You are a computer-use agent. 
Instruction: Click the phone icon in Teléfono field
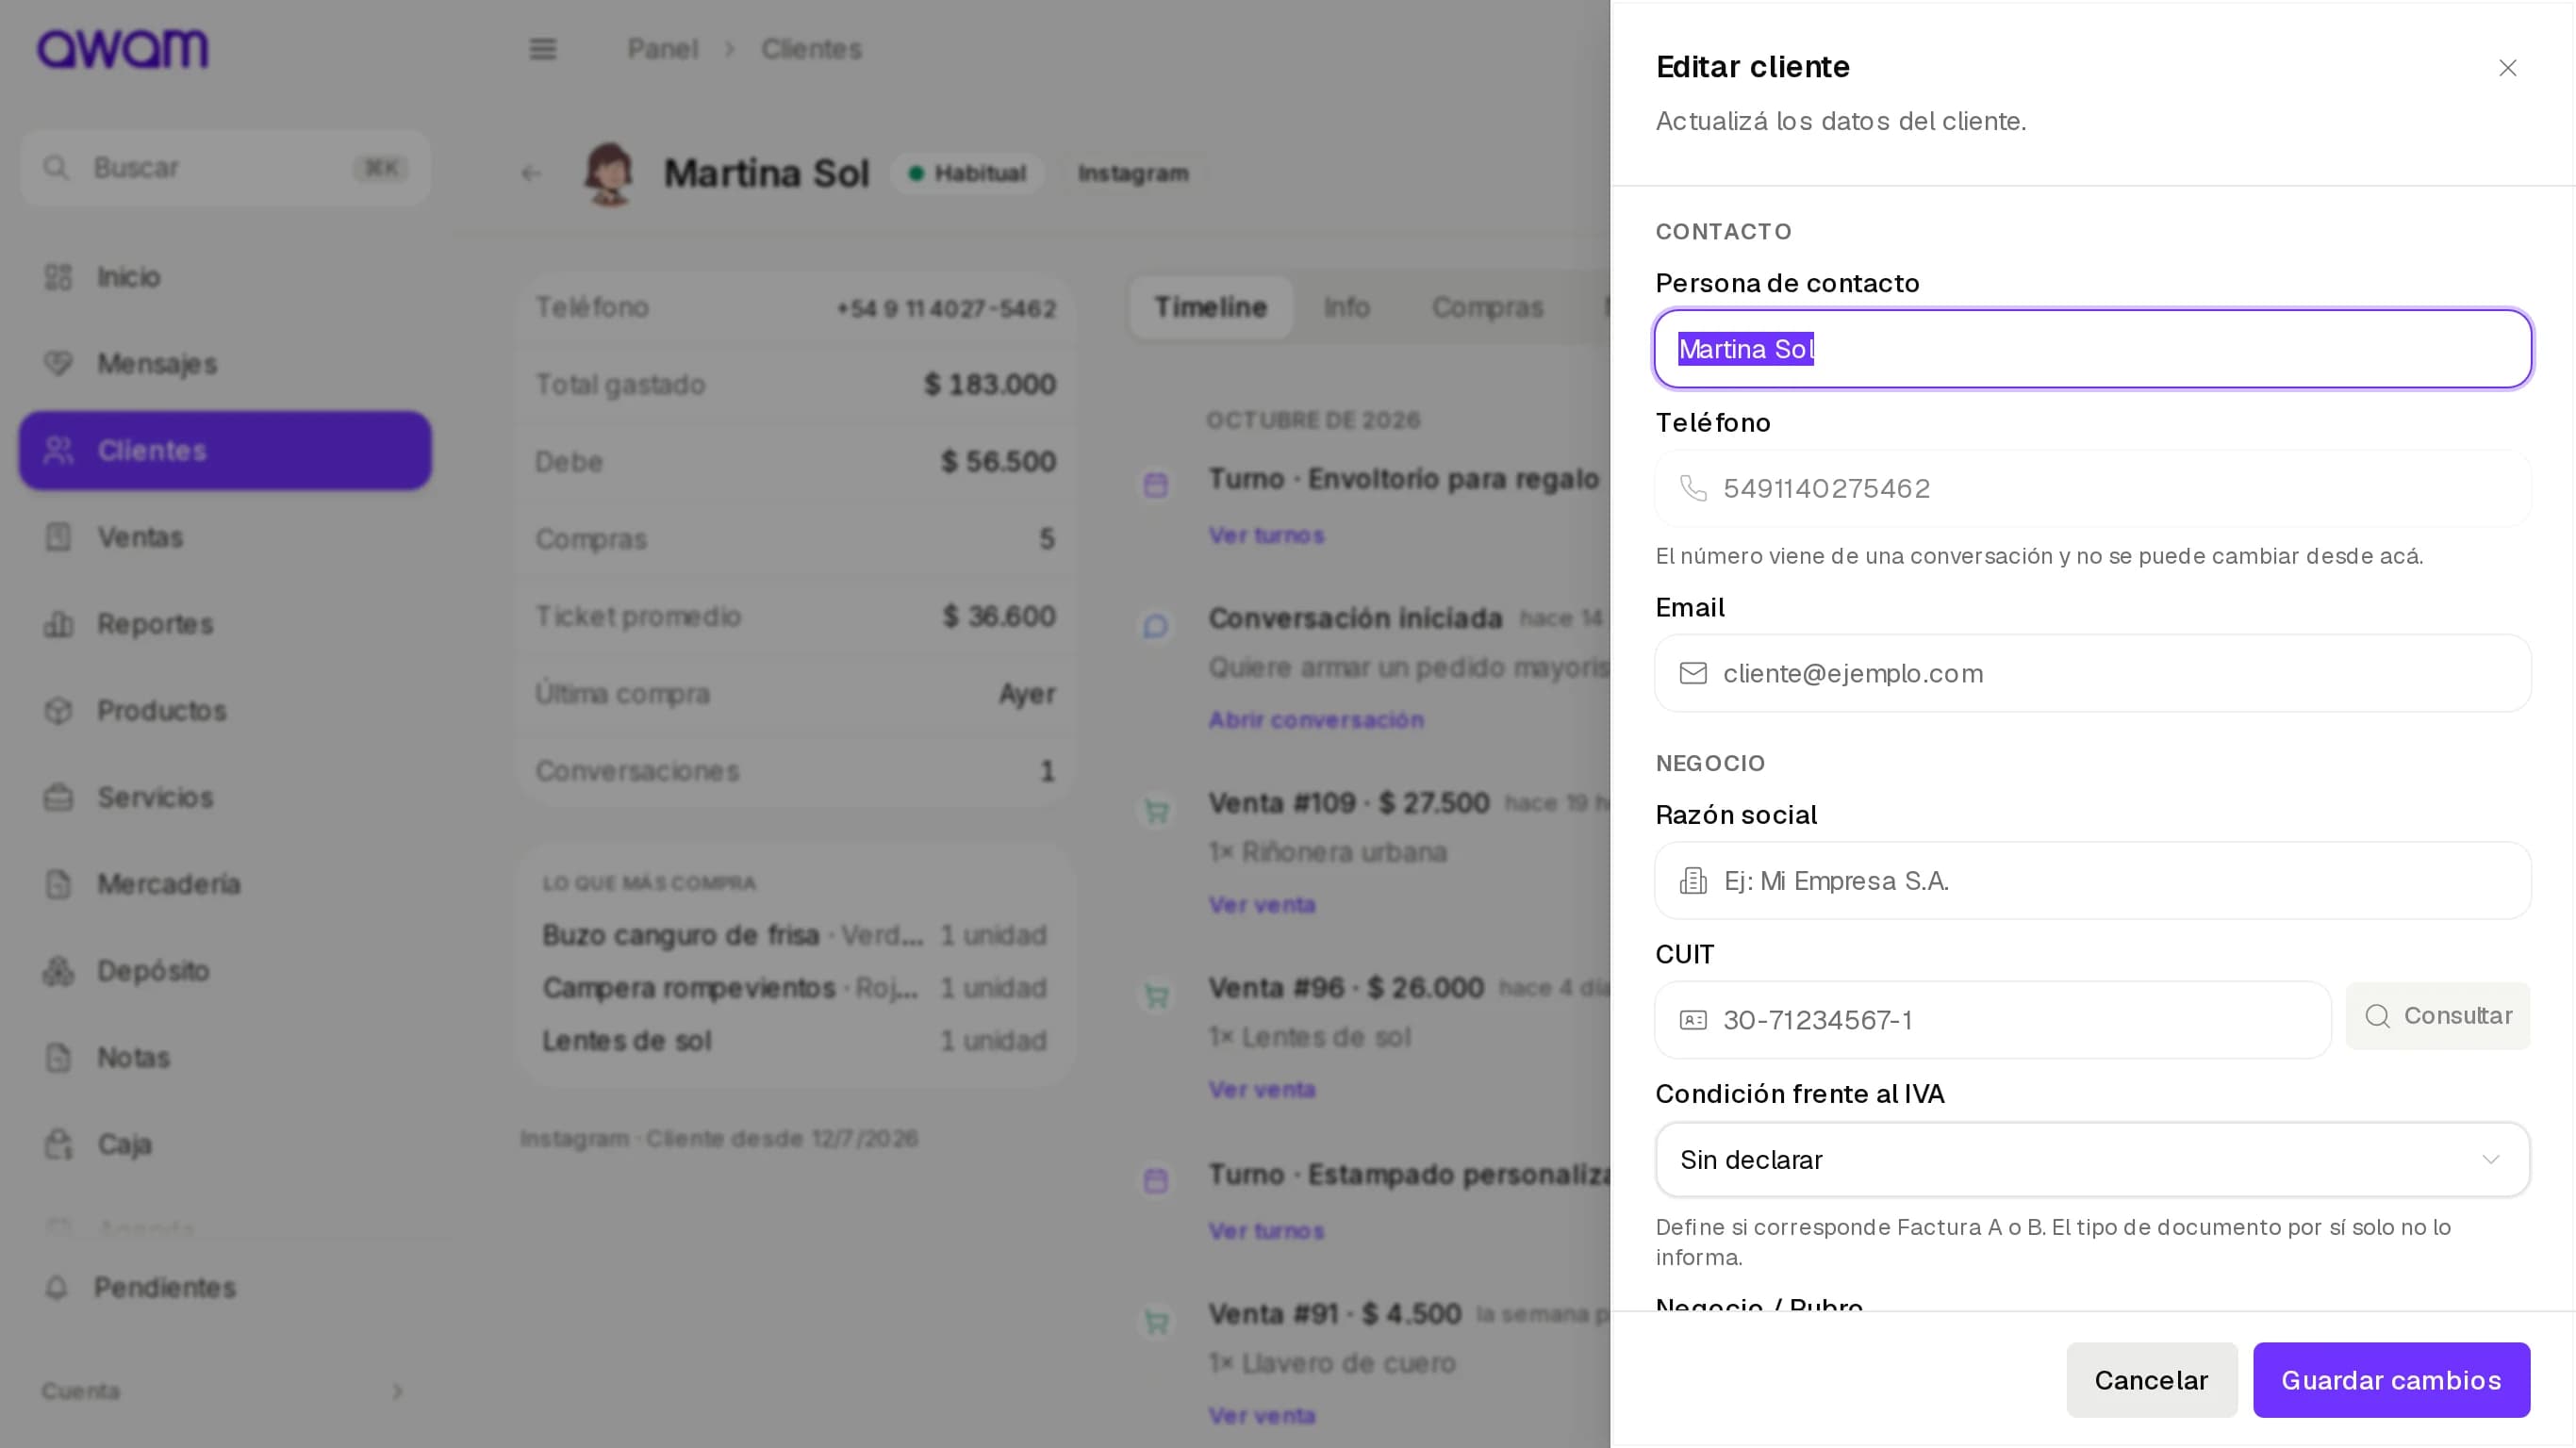(1693, 488)
